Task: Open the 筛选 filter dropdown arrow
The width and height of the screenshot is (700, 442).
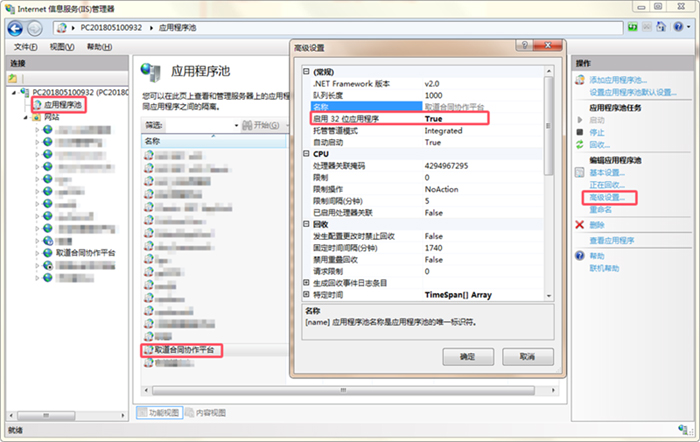Action: (236, 125)
